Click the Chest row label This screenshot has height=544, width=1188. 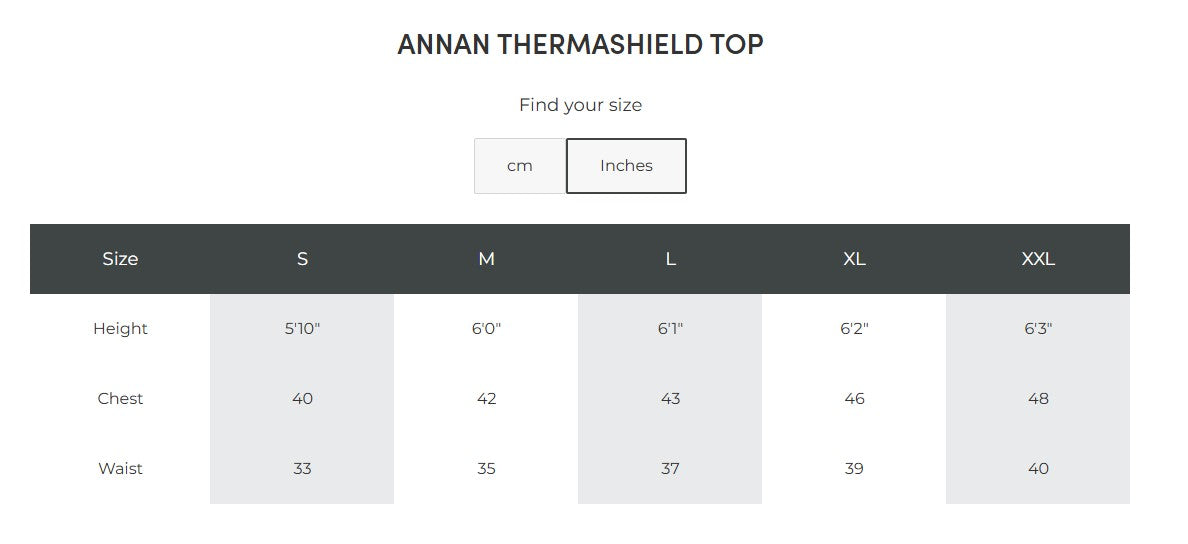point(120,399)
